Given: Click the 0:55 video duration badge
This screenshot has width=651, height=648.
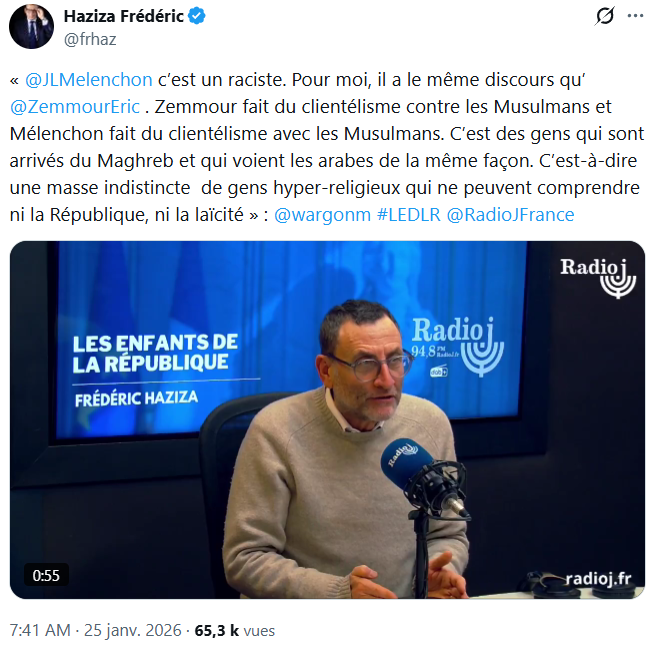Looking at the screenshot, I should pos(46,575).
